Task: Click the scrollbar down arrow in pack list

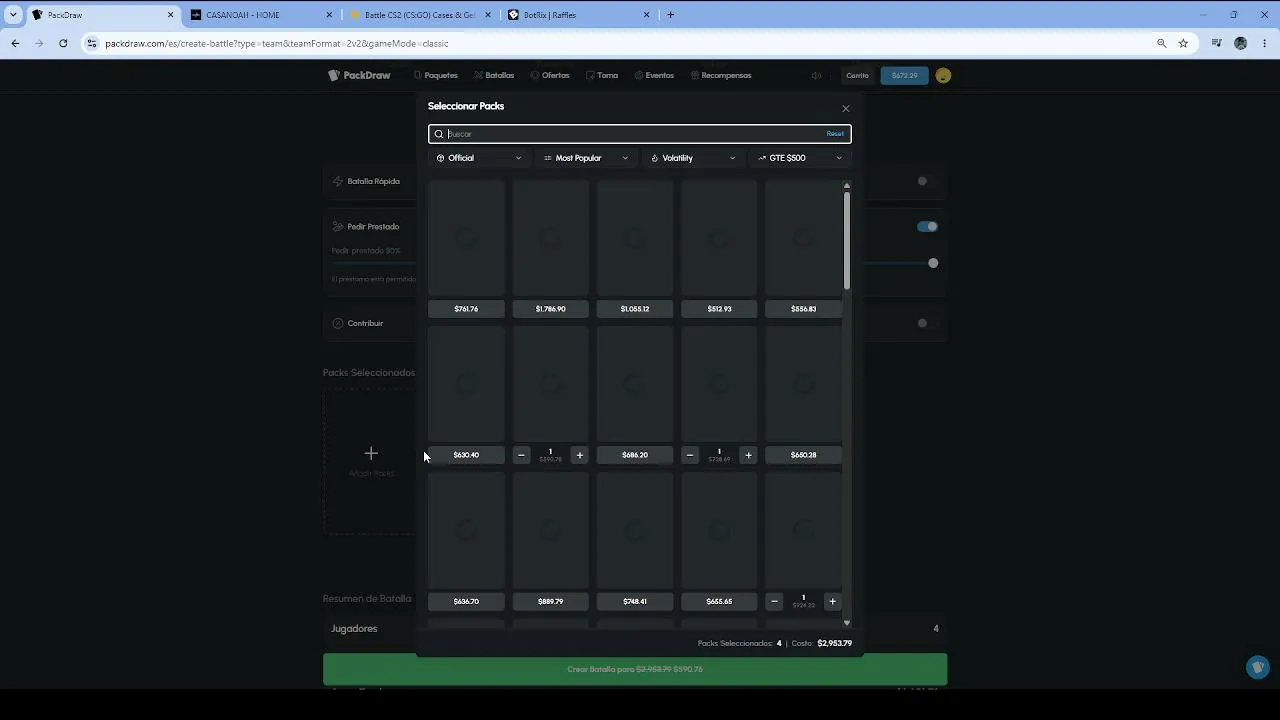Action: click(x=847, y=623)
